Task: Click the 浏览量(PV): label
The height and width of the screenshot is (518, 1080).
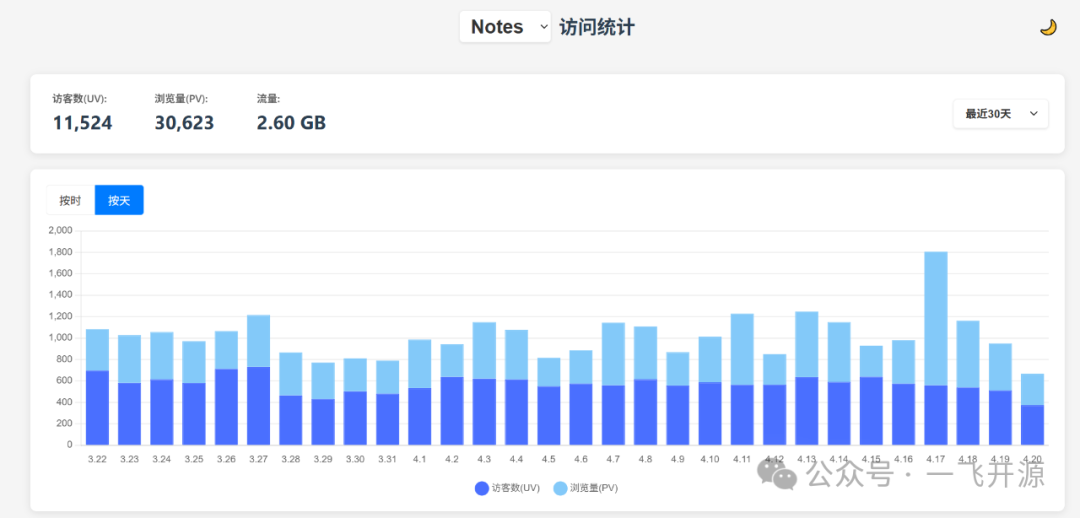Action: [182, 99]
